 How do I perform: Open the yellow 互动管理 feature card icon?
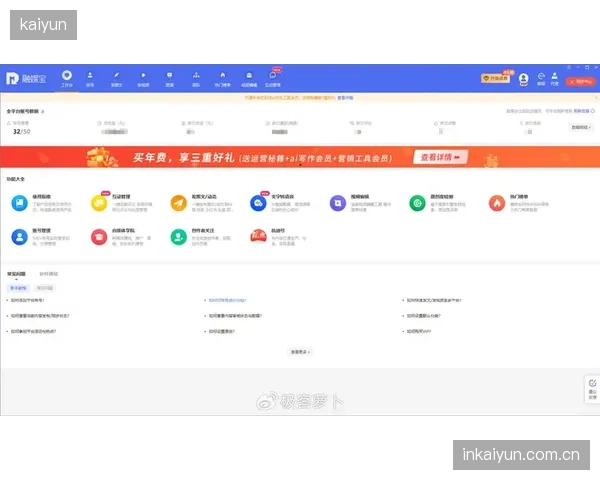click(x=99, y=203)
